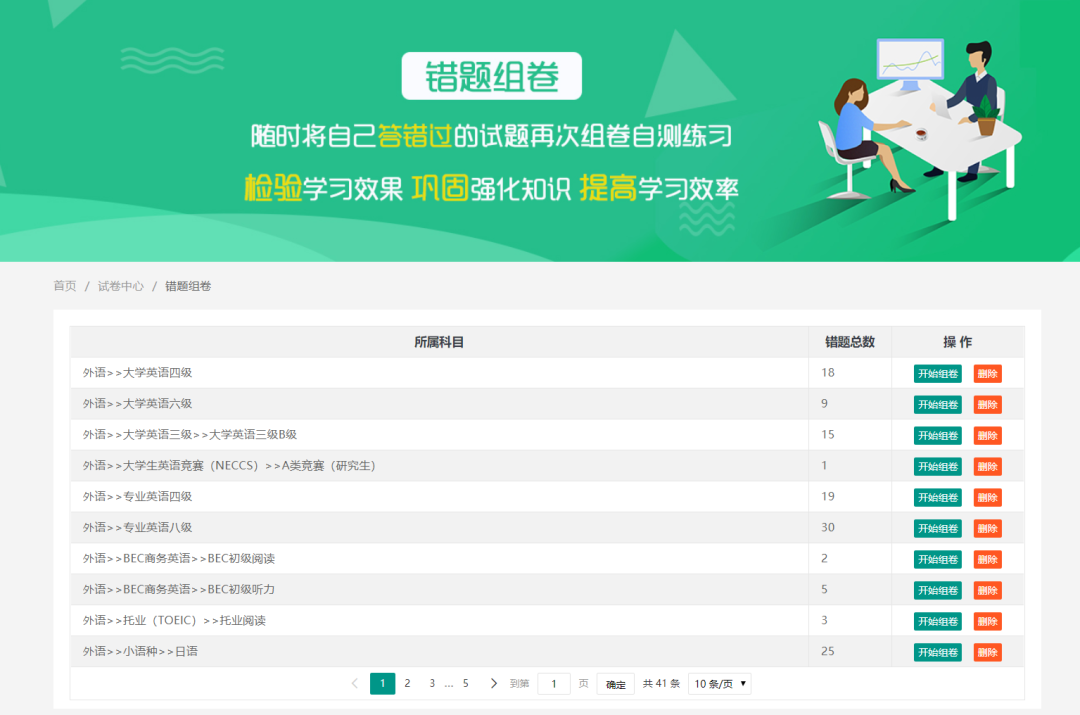Delete the 日语 wrong-question row

987,653
